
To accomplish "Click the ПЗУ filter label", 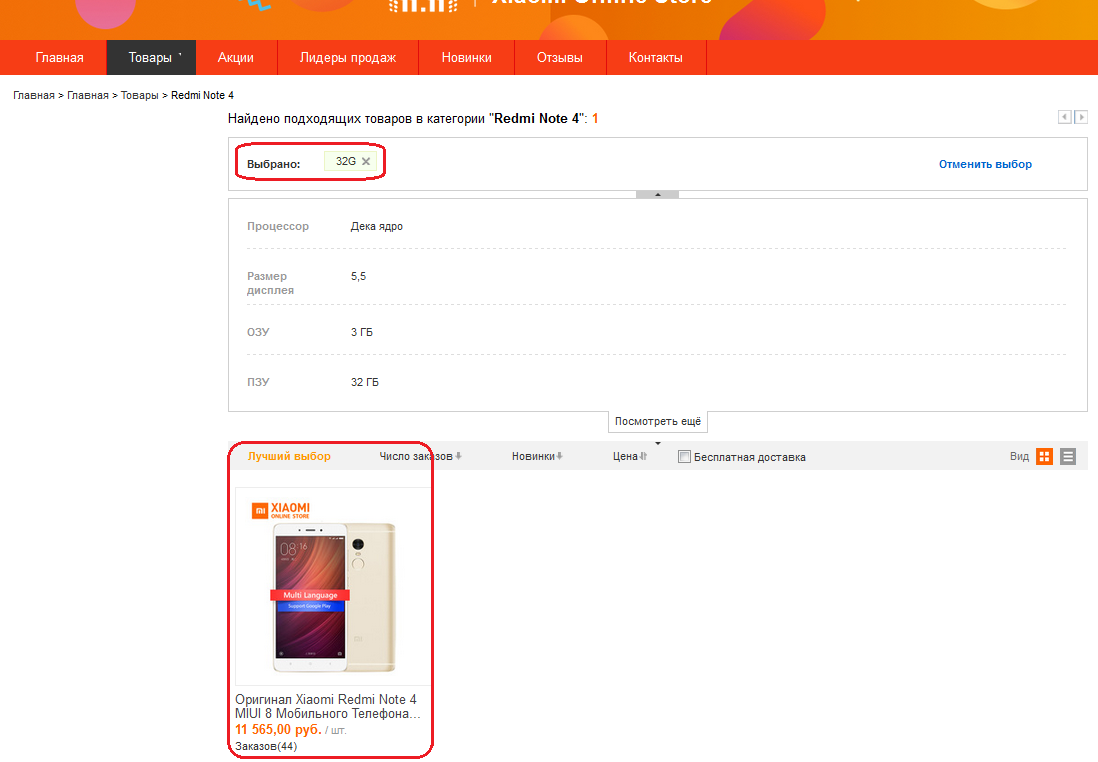I will click(258, 382).
